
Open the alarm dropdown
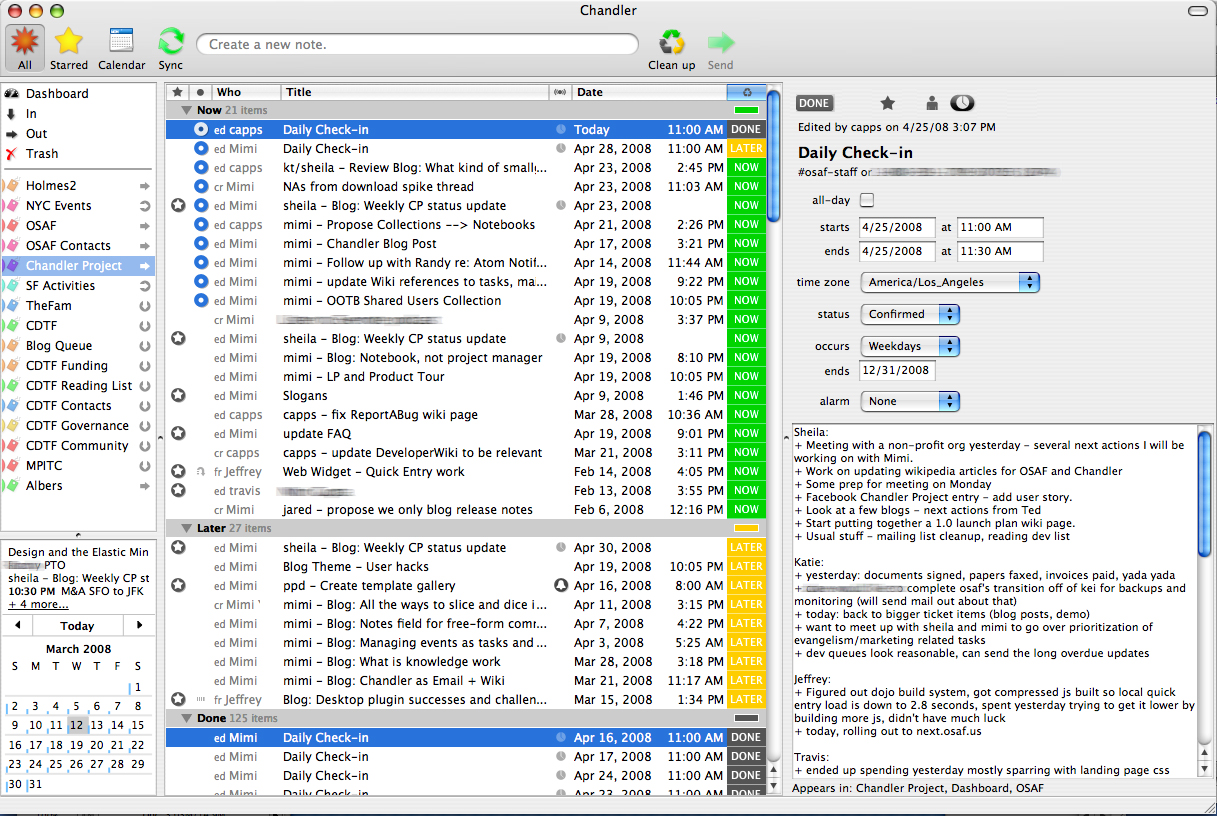coord(909,401)
